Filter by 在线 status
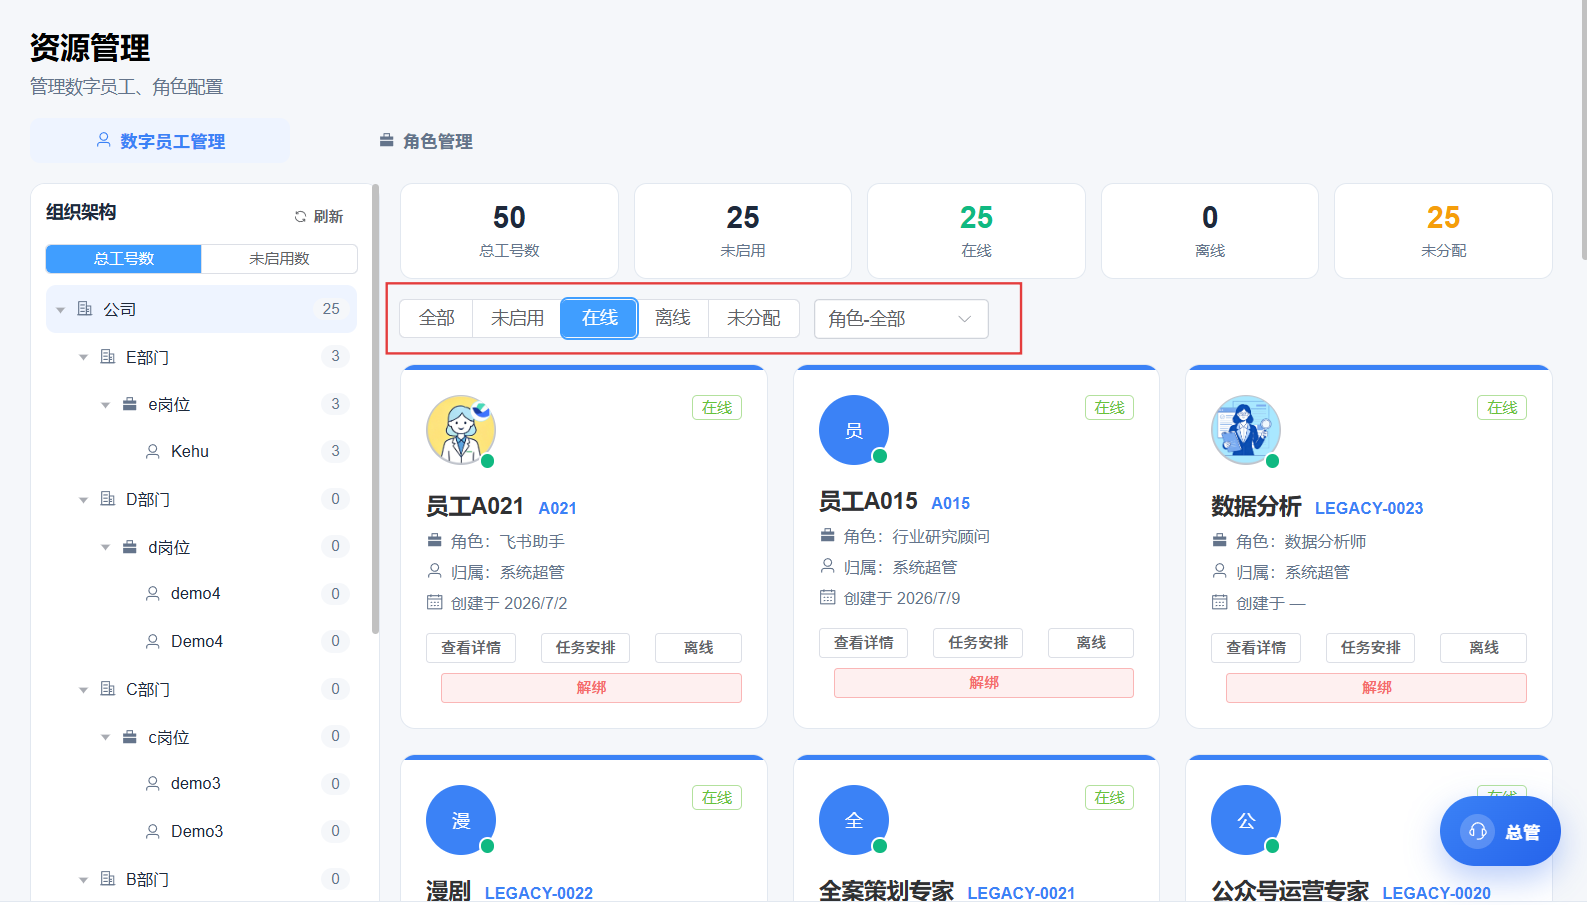1587x905 pixels. point(599,319)
